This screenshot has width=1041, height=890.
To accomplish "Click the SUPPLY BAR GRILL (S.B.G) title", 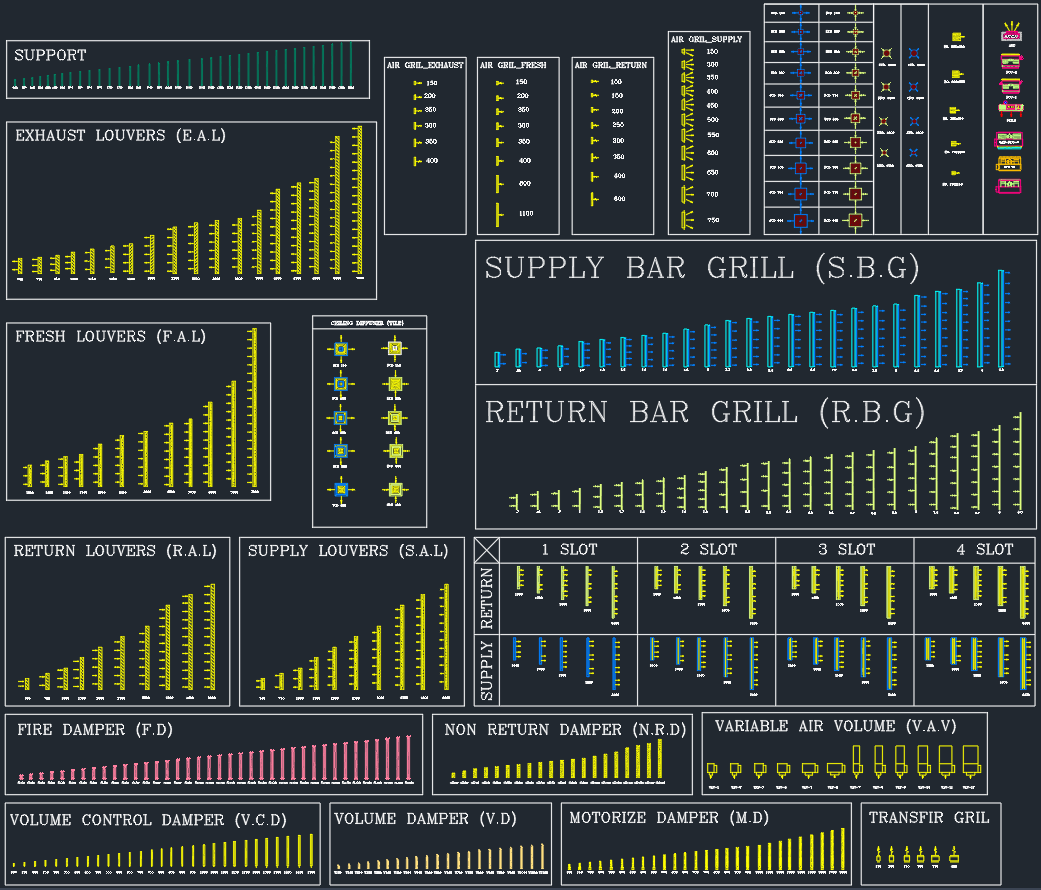I will pos(701,268).
